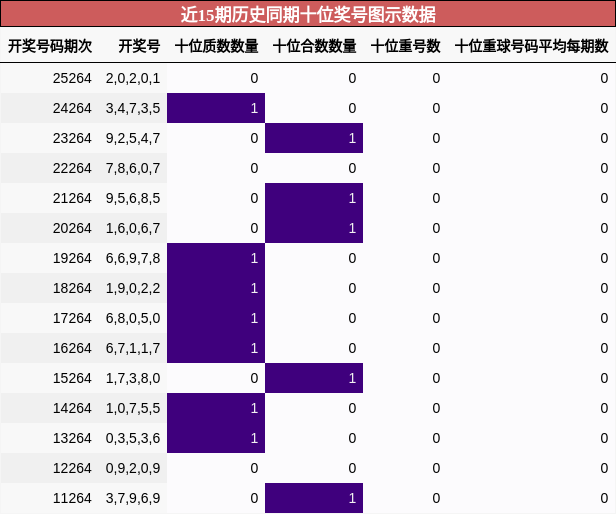Click winning numbers 1,7,3,8,0
Viewport: 616px width, 514px height.
pyautogui.click(x=133, y=378)
